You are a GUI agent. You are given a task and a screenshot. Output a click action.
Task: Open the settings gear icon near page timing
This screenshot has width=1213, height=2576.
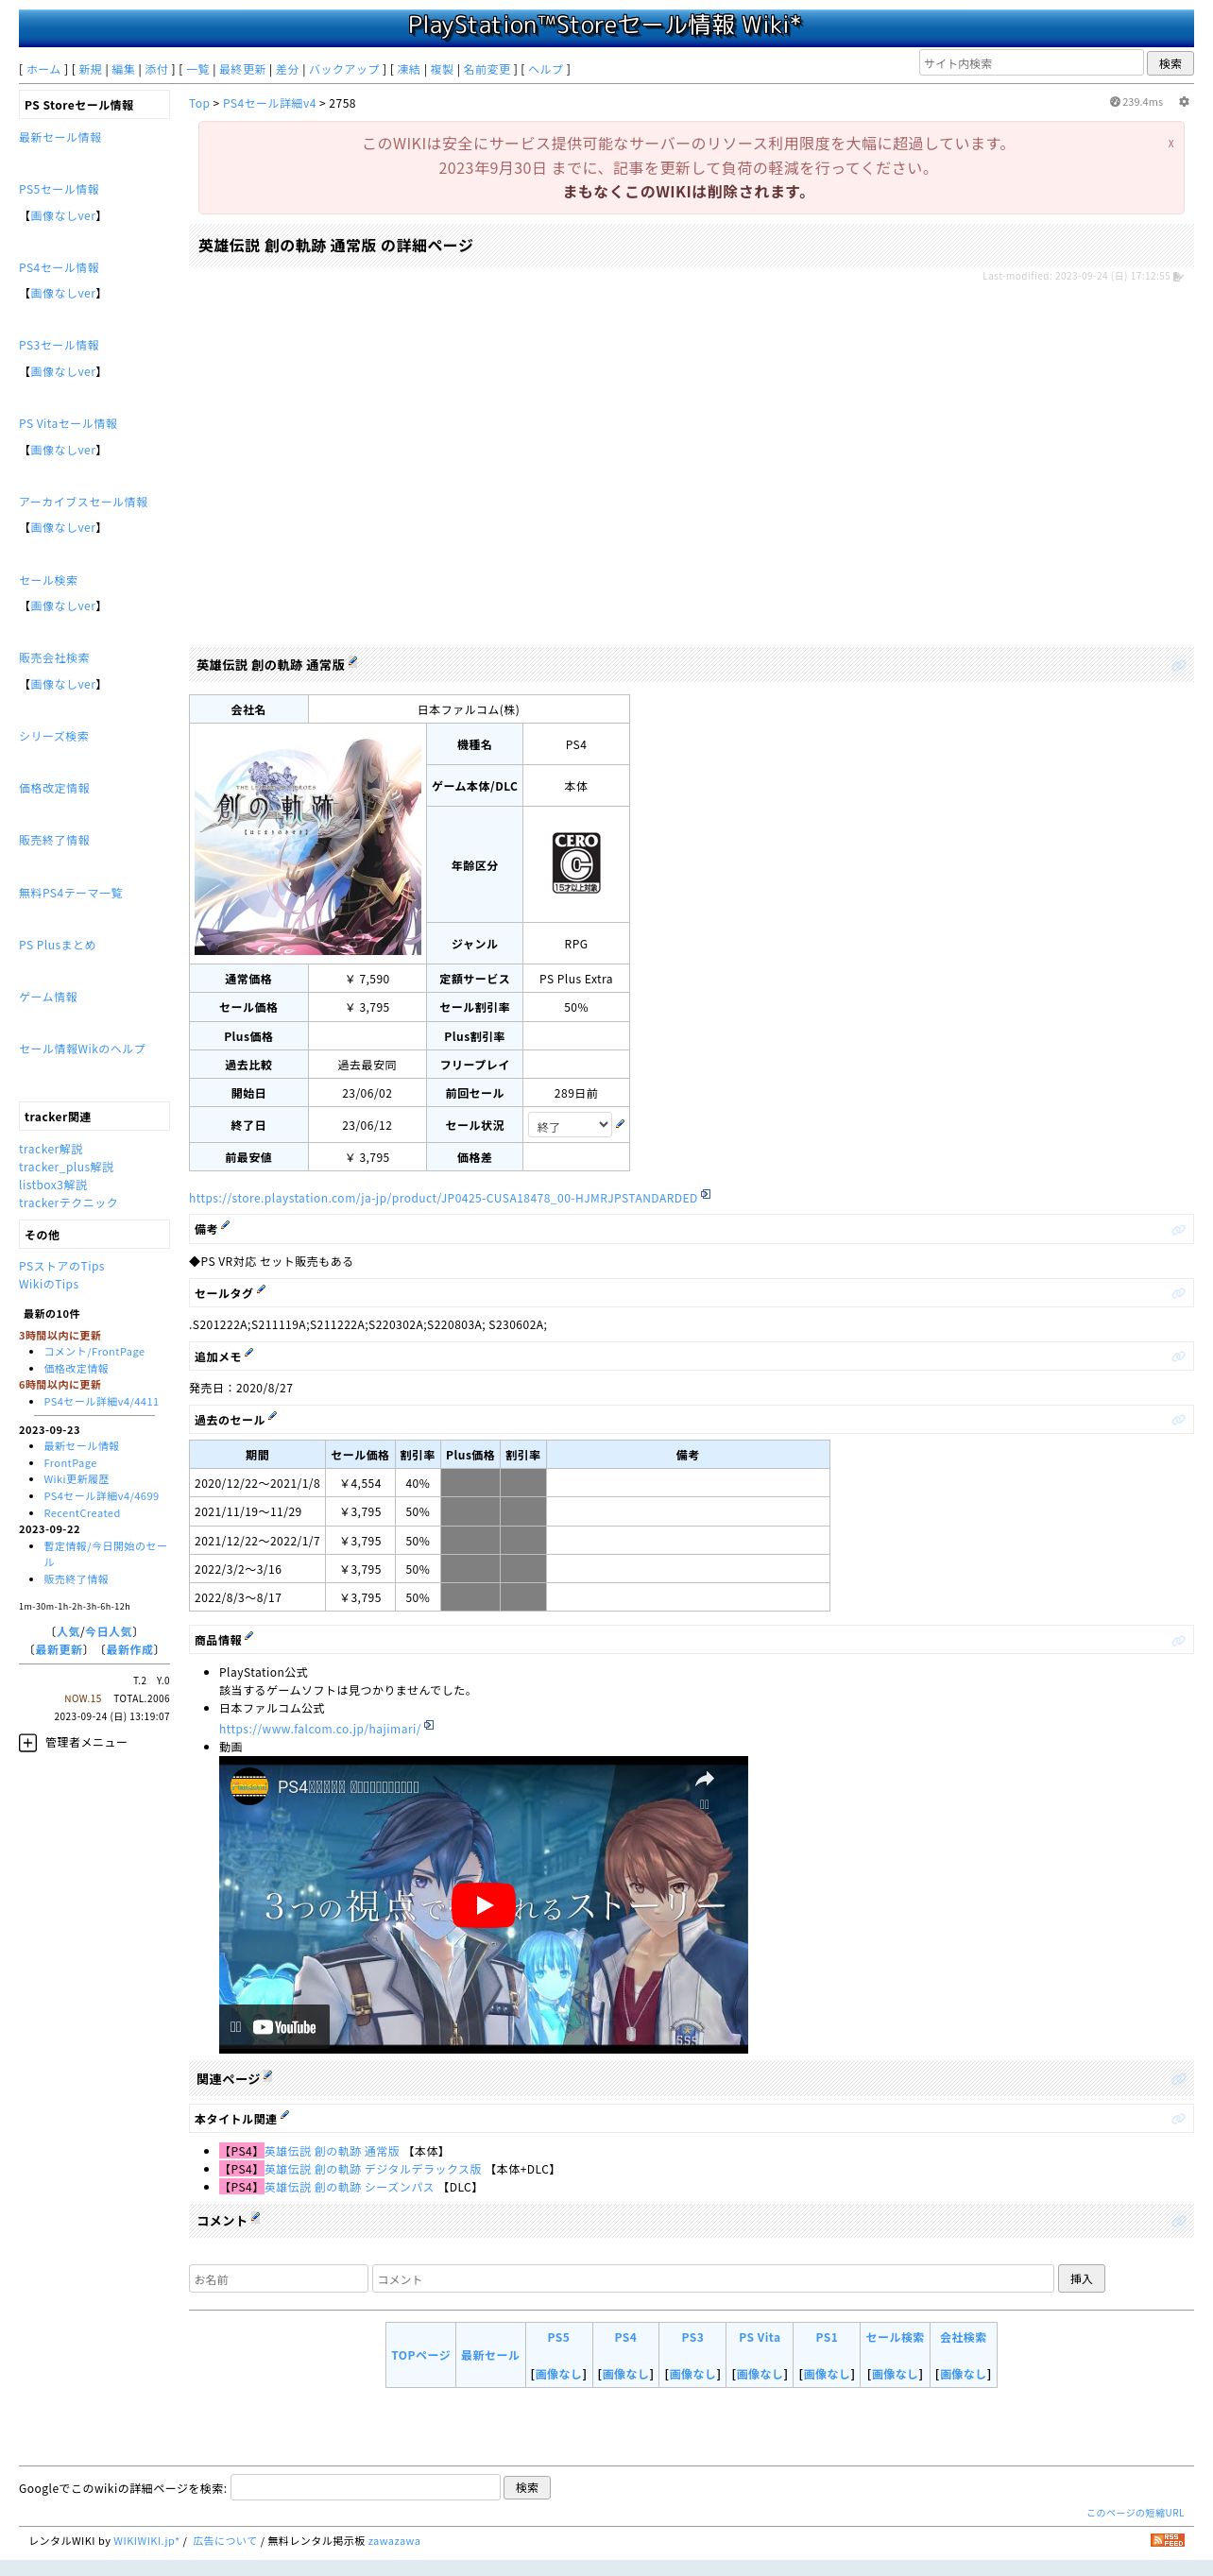1183,102
